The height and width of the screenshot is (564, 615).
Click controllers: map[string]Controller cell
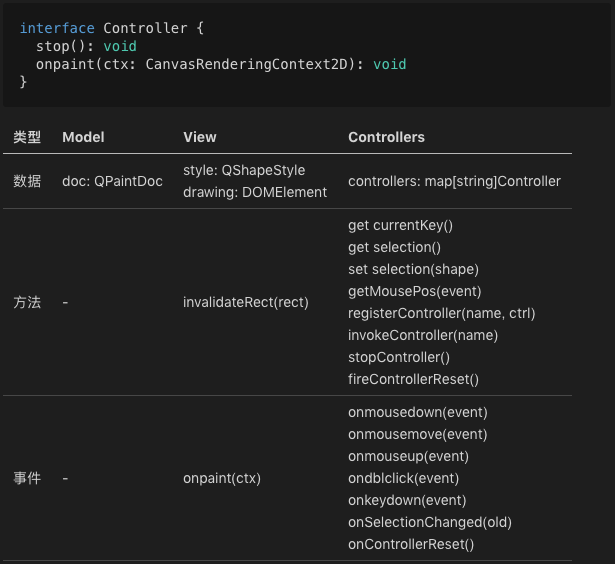pos(454,181)
